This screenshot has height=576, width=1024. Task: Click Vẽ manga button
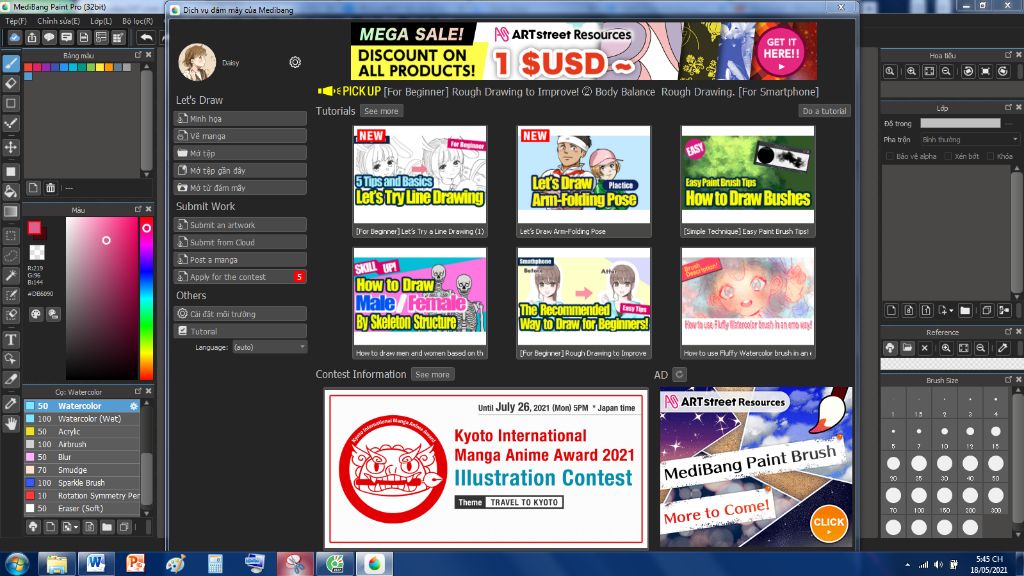pos(240,136)
